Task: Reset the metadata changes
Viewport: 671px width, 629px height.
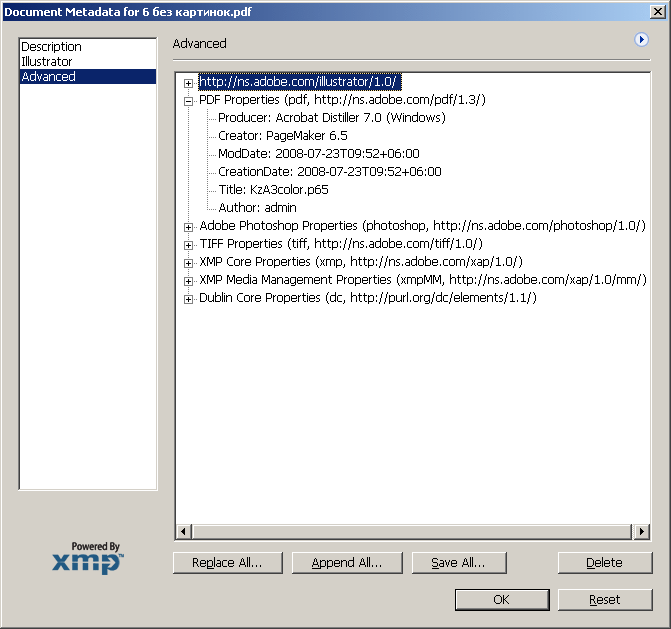Action: [x=605, y=599]
